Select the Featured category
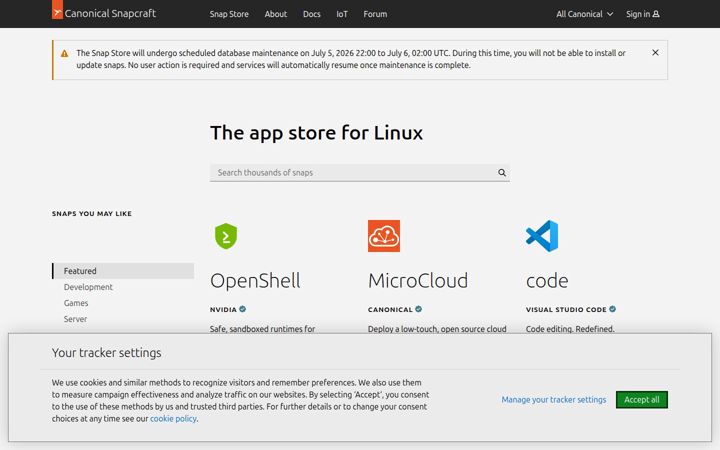 tap(123, 271)
